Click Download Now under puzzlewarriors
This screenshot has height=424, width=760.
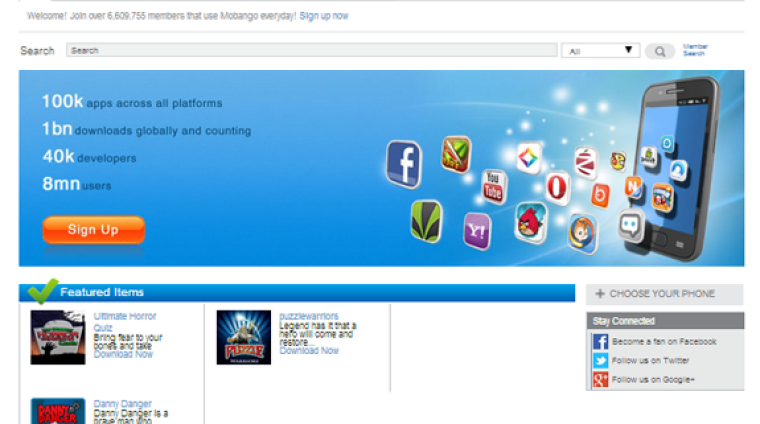pyautogui.click(x=309, y=351)
